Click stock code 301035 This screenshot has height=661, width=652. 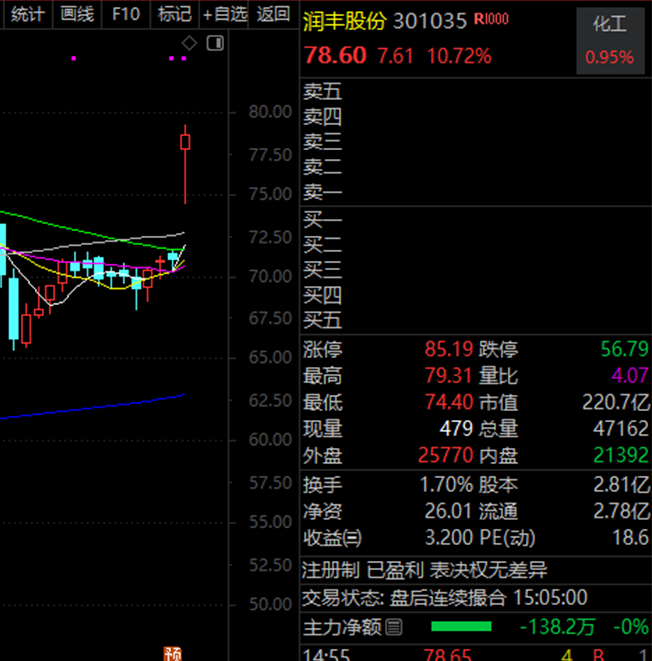(x=430, y=21)
